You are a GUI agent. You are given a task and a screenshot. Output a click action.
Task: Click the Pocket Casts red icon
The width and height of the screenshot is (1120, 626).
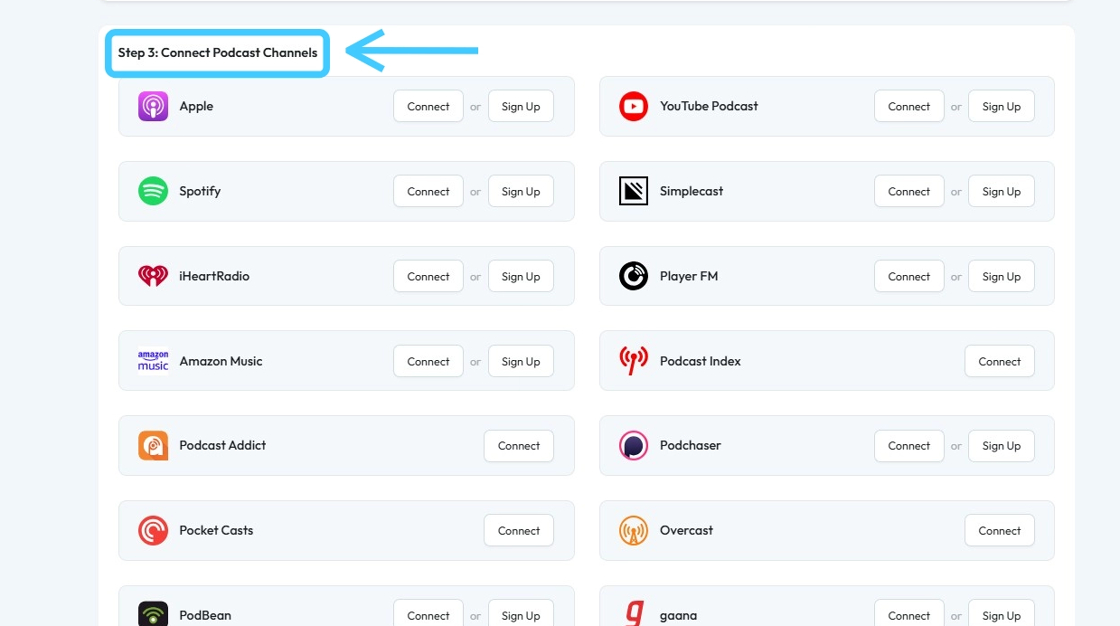click(153, 530)
